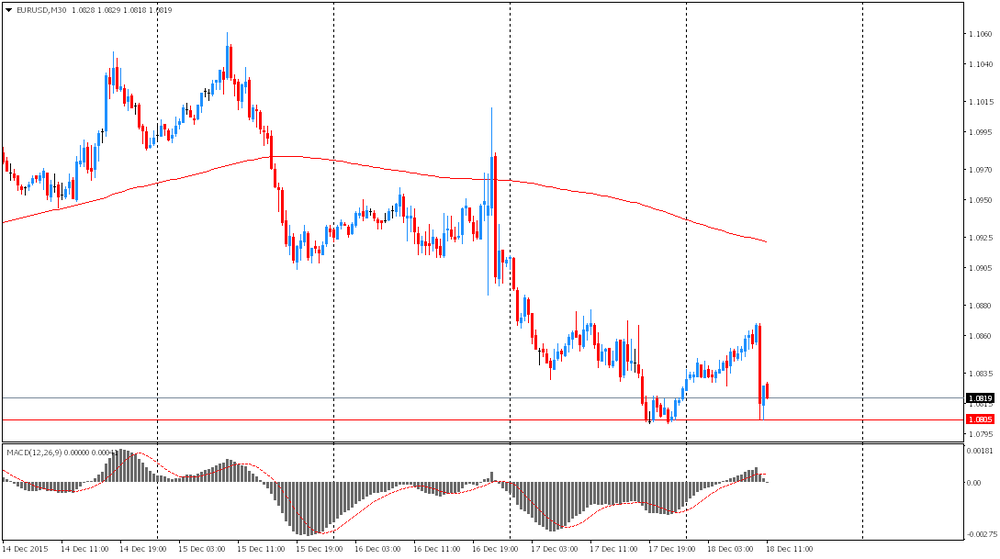Click the 0.00181 MACD scale value
This screenshot has height=559, width=1000.
[979, 451]
